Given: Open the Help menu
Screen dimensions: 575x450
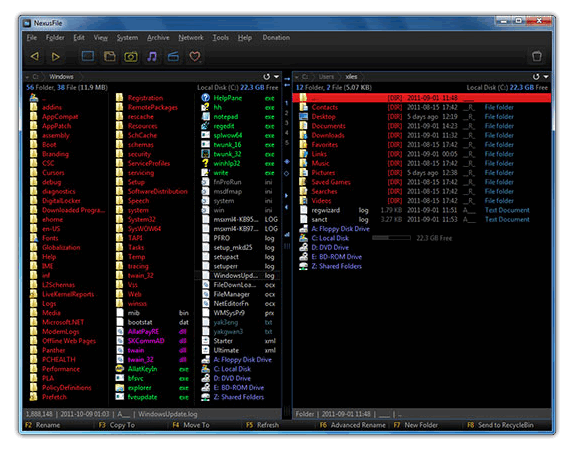Looking at the screenshot, I should [x=245, y=37].
